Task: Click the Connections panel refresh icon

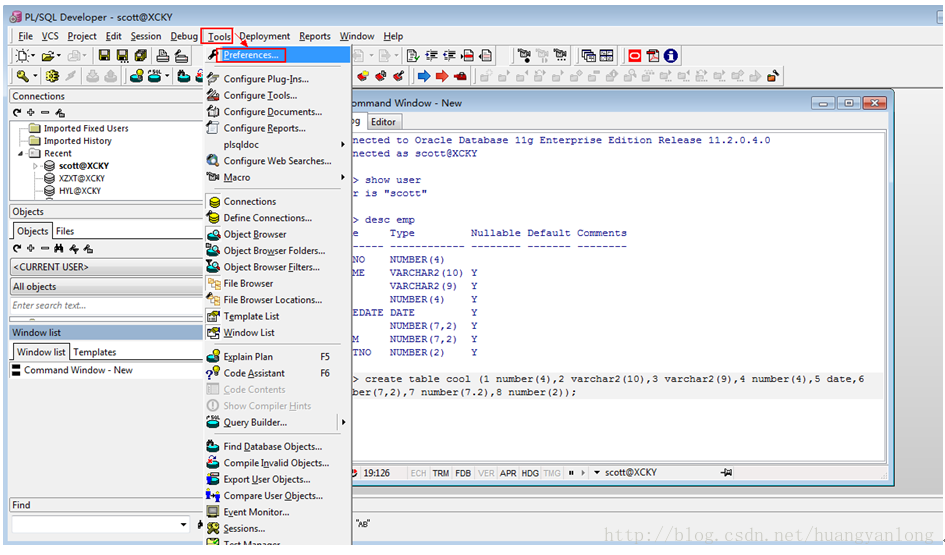Action: tap(17, 113)
